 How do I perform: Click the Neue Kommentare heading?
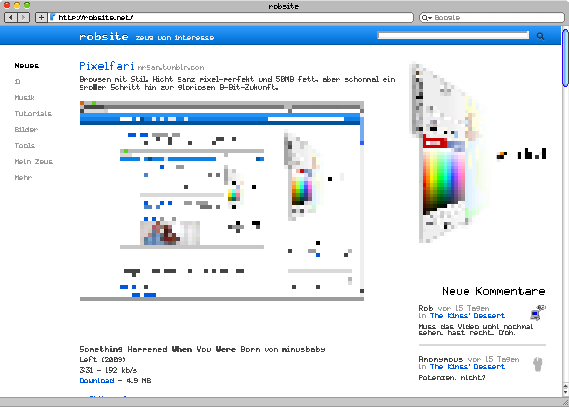(494, 291)
